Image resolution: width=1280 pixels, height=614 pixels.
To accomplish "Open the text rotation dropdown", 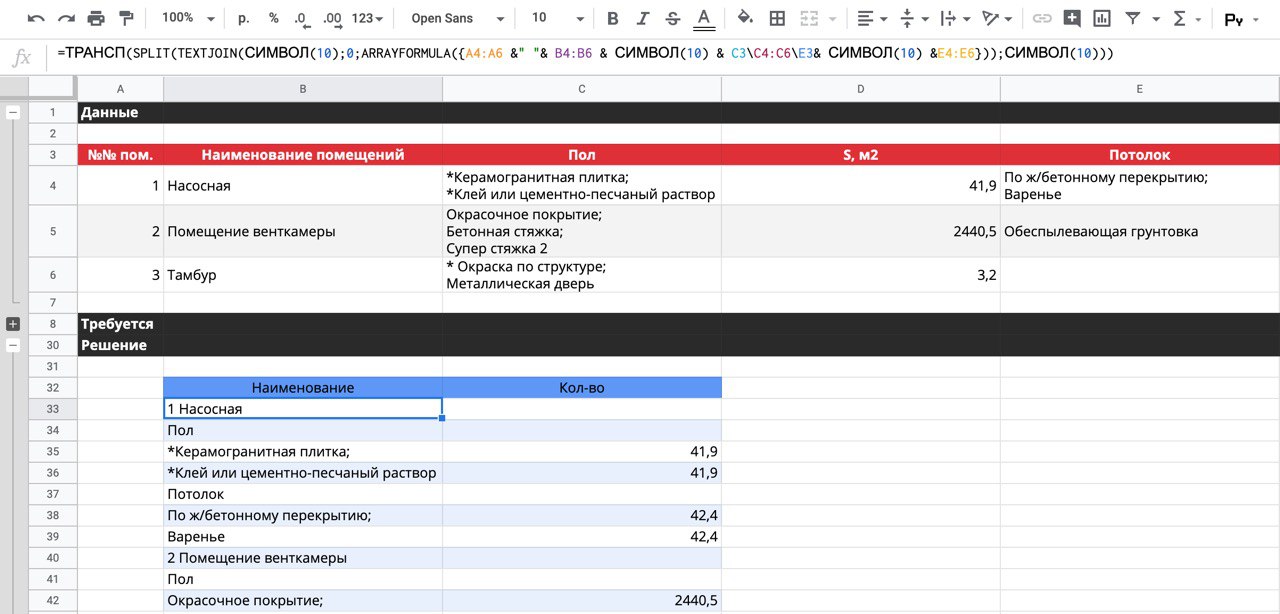I will [997, 18].
